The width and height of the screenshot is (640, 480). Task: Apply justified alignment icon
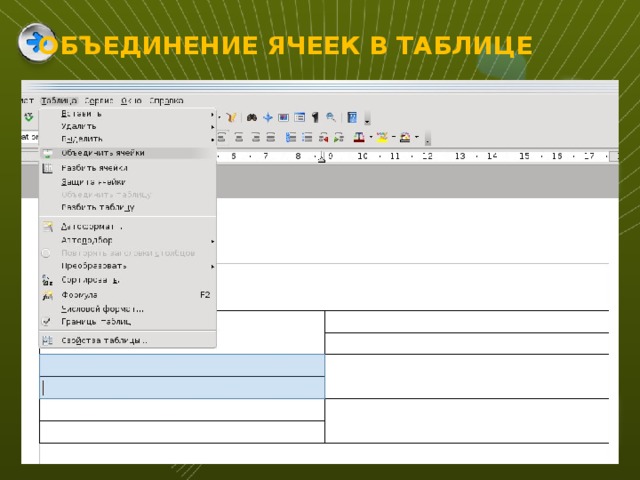(271, 138)
